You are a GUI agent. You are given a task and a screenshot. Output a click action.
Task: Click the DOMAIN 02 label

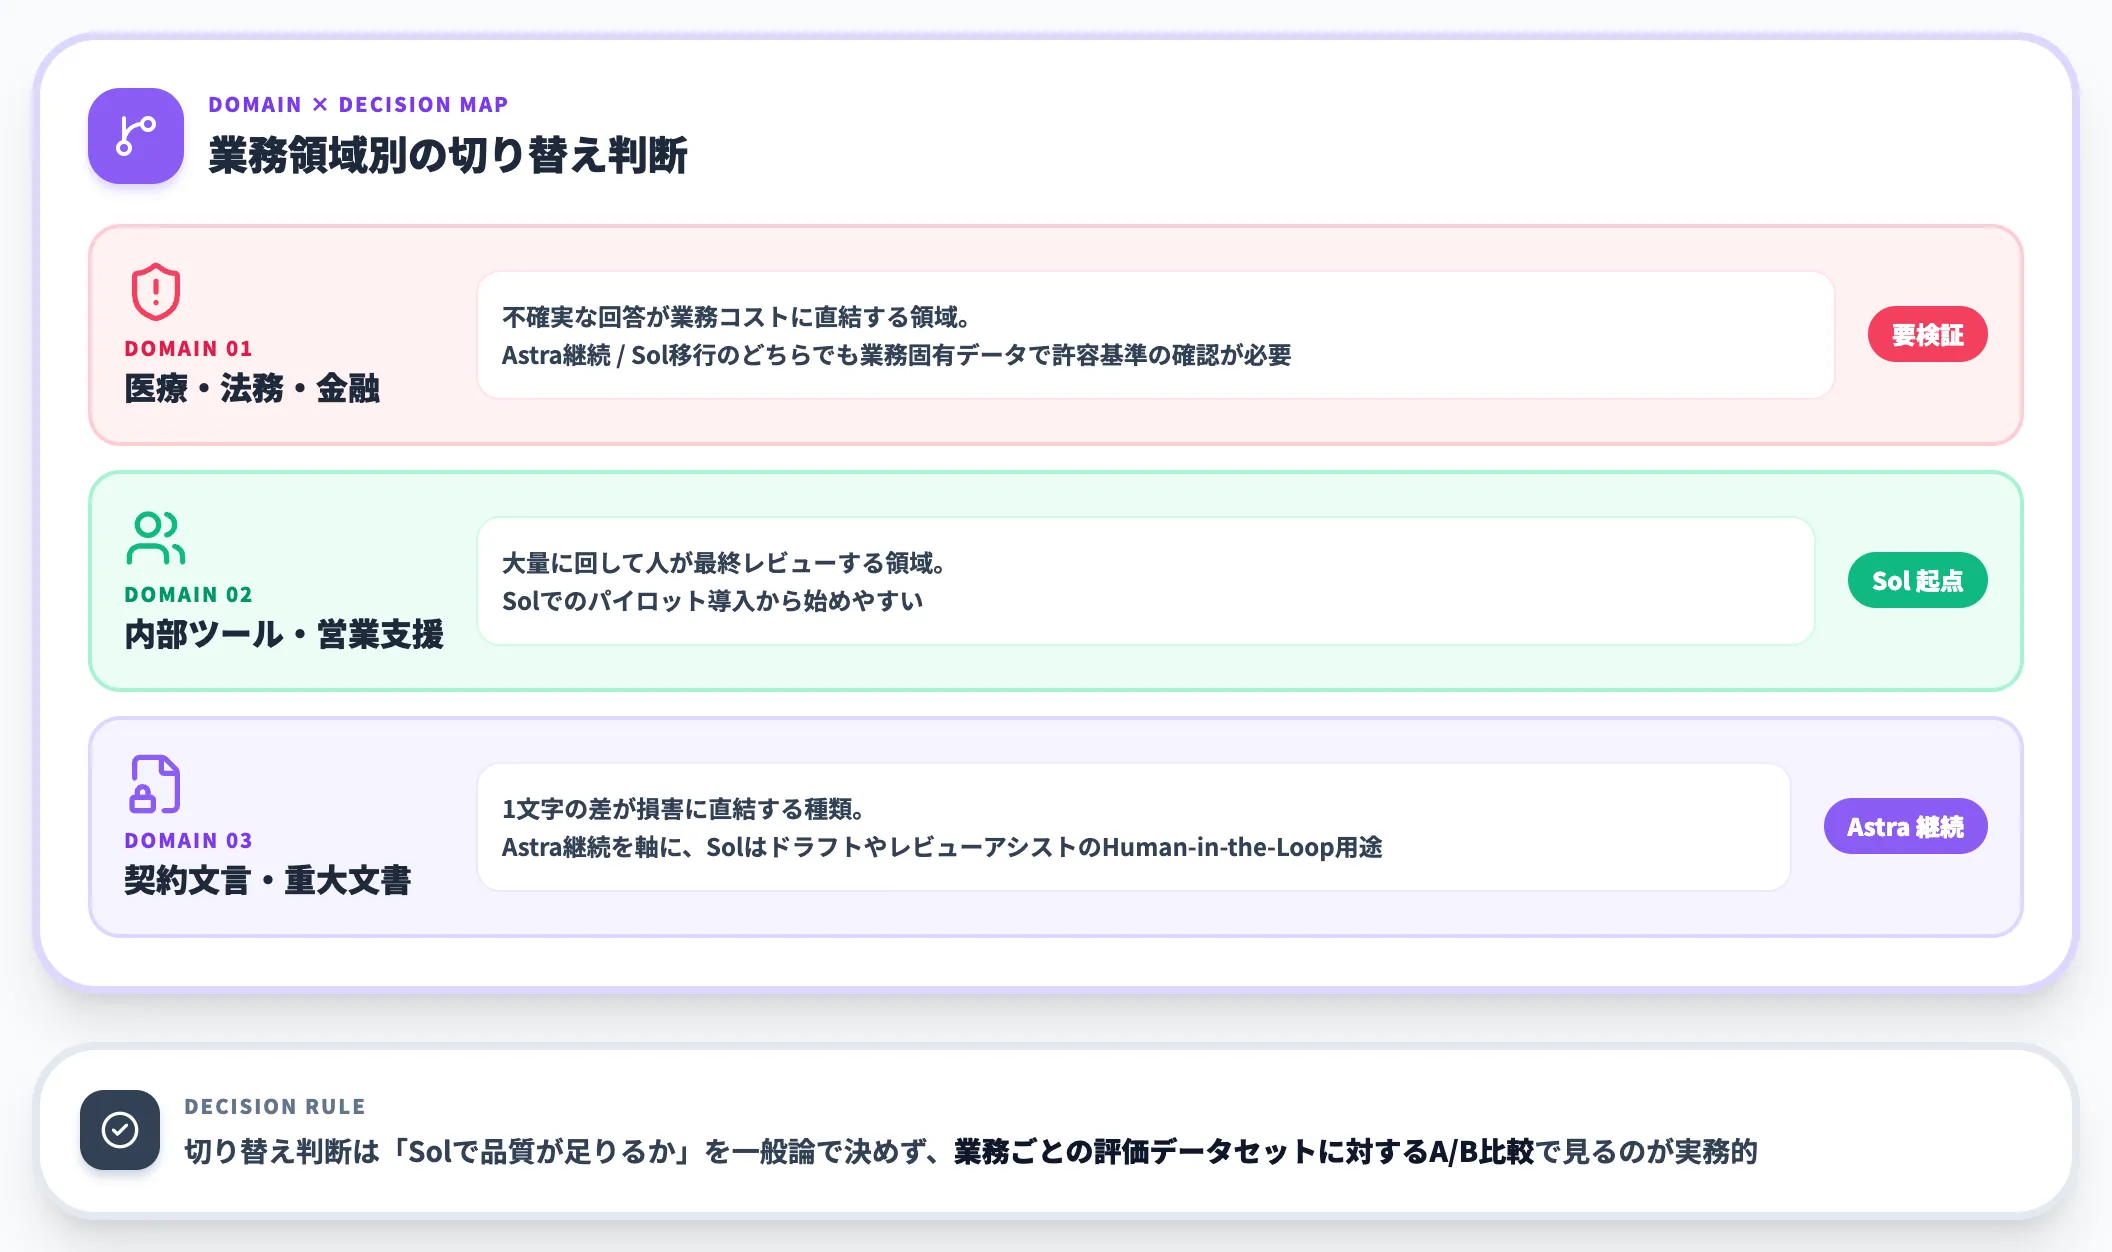188,594
